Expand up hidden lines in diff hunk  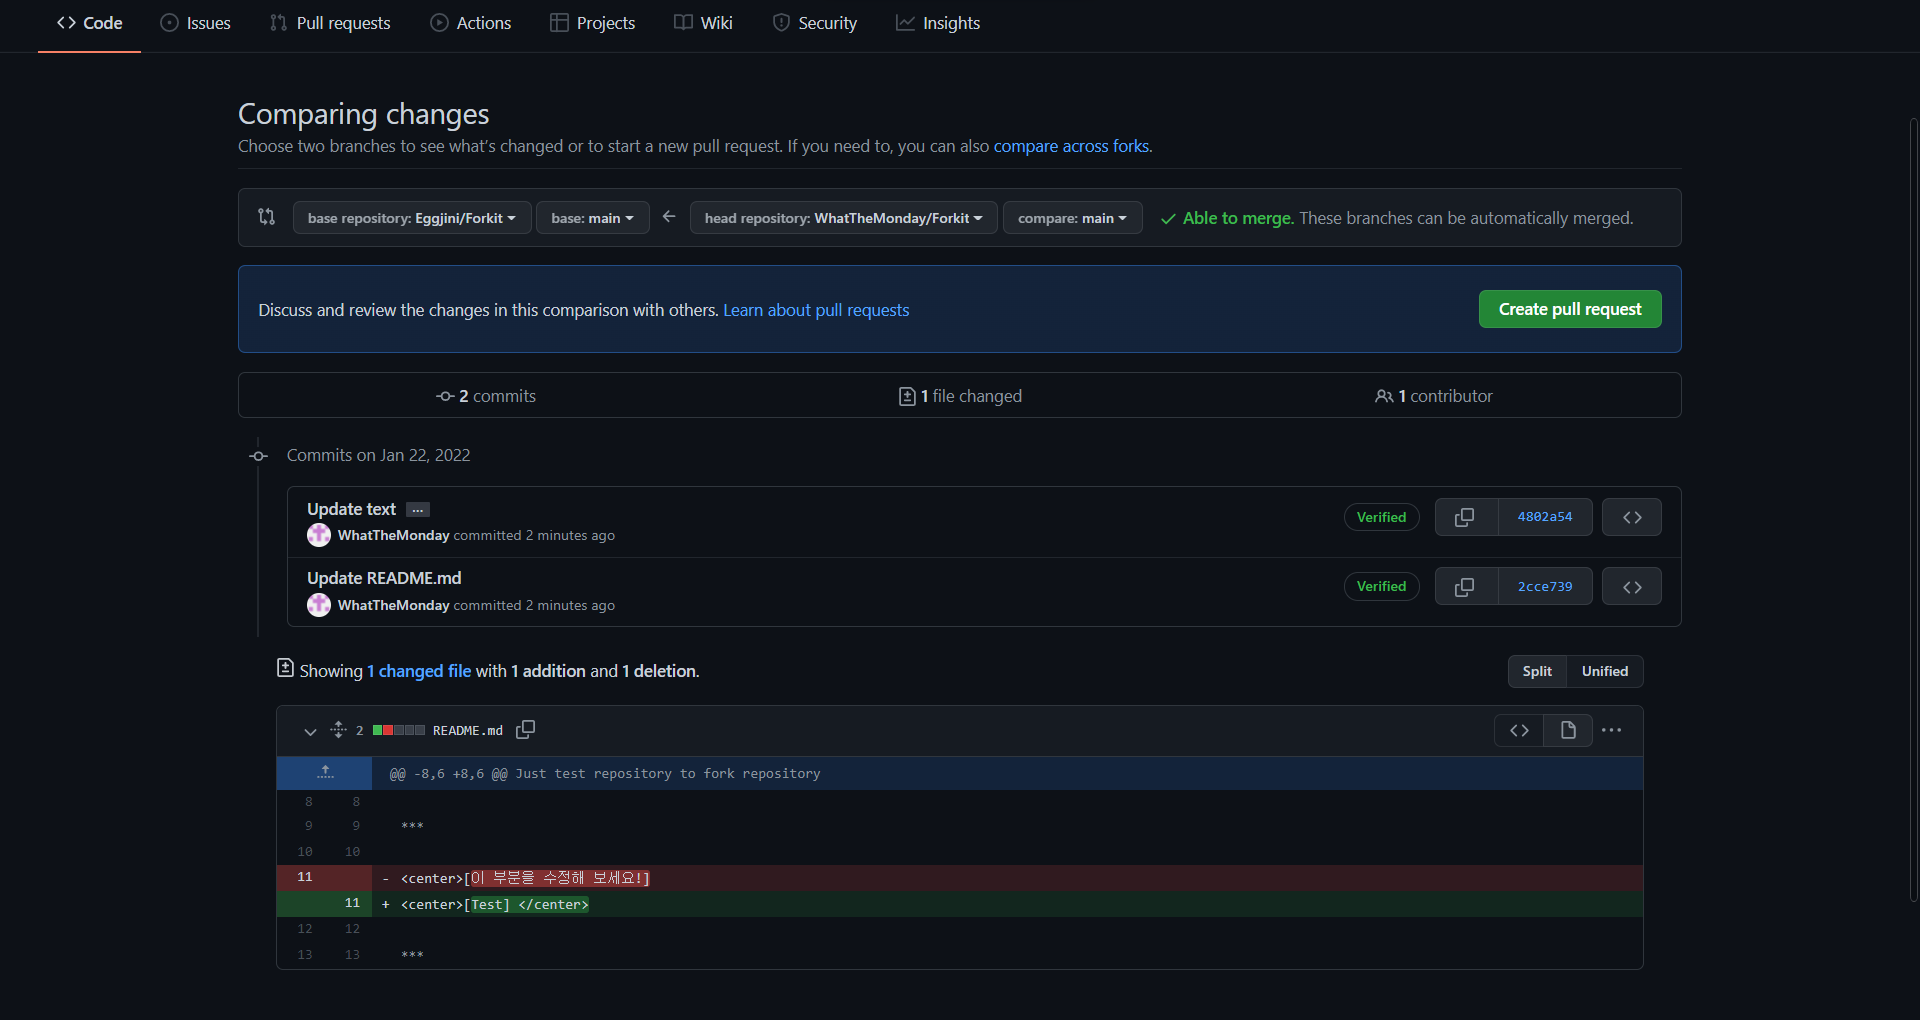point(325,773)
